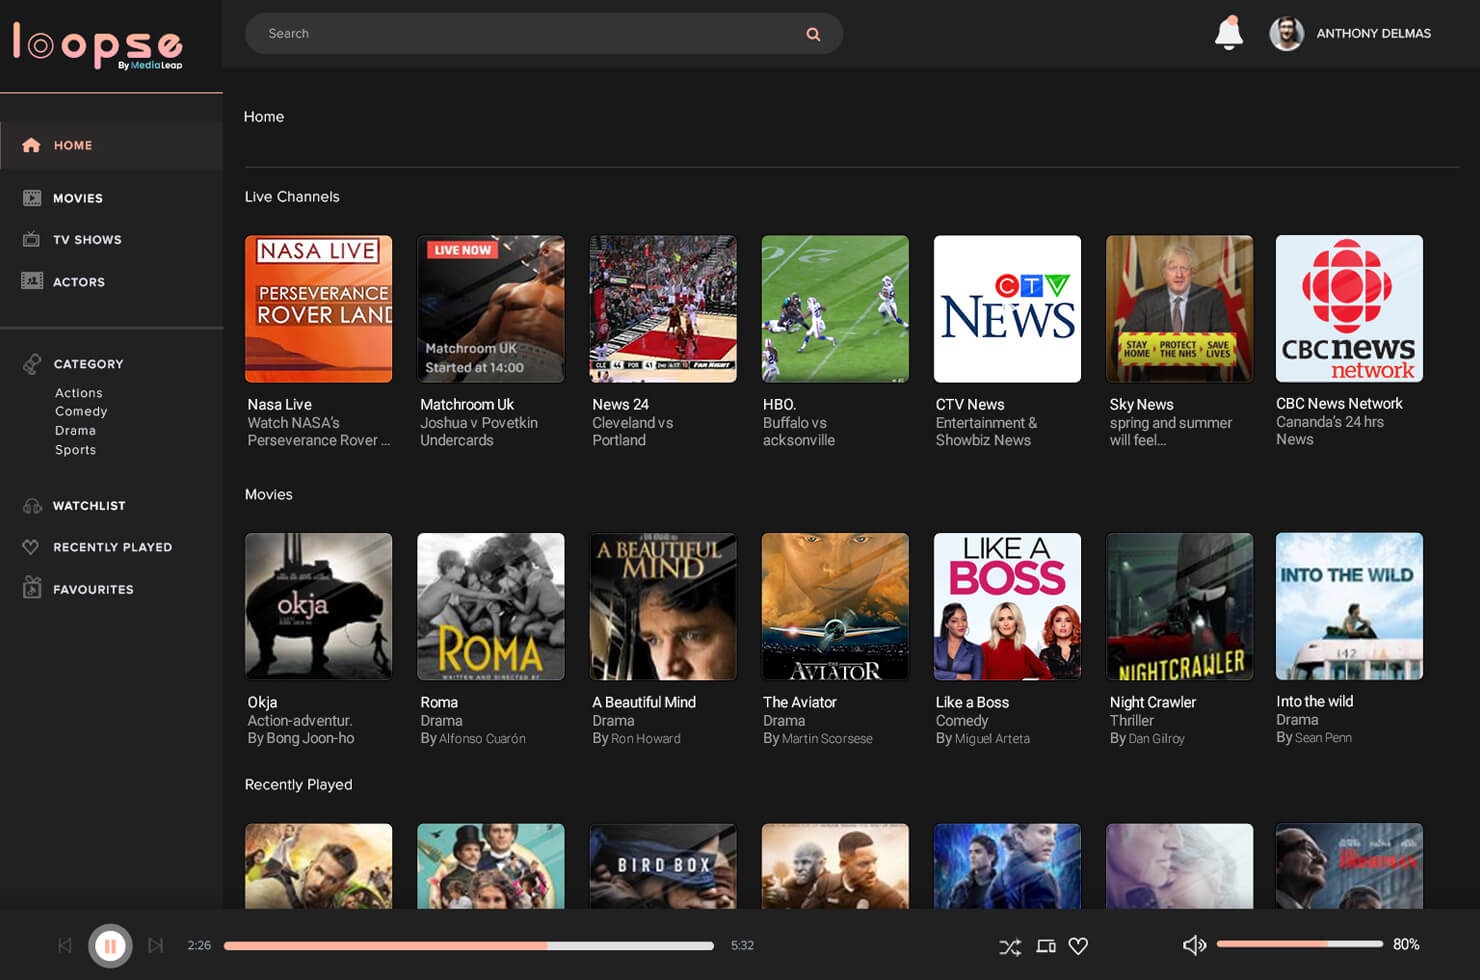1480x980 pixels.
Task: Open the Nightcrawler movie poster
Action: point(1179,606)
